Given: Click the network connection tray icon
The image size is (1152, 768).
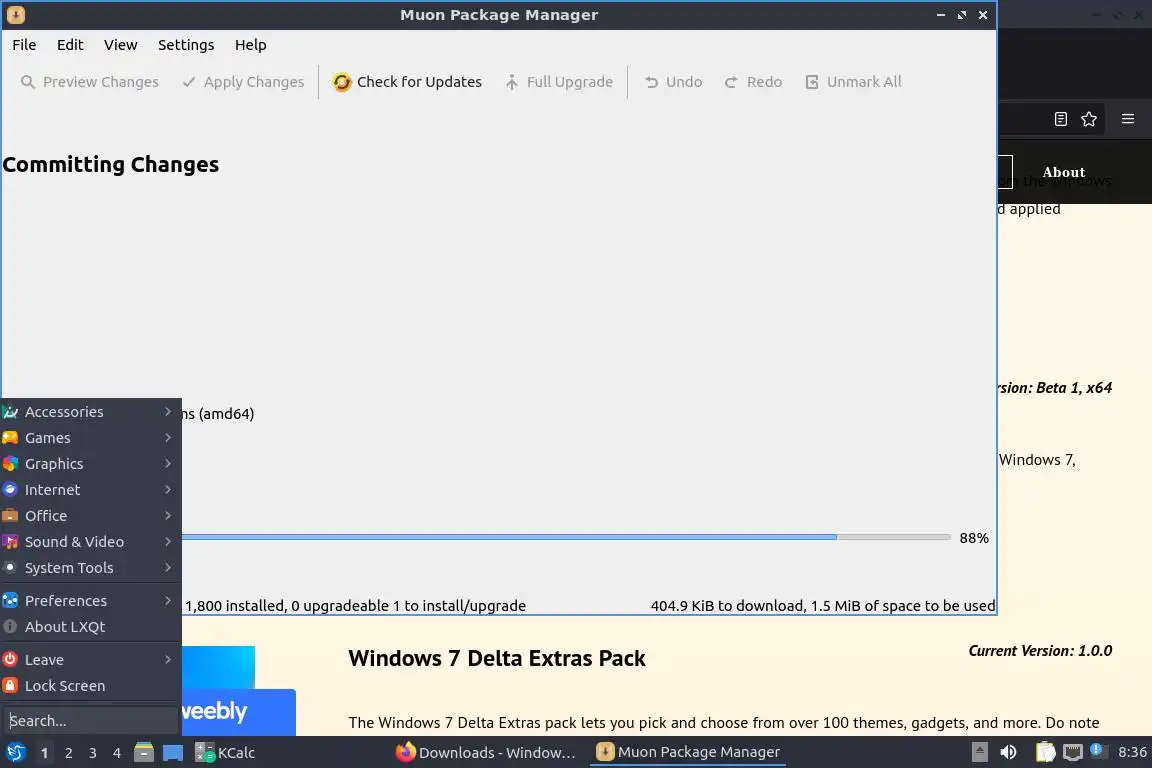Looking at the screenshot, I should (x=1073, y=753).
